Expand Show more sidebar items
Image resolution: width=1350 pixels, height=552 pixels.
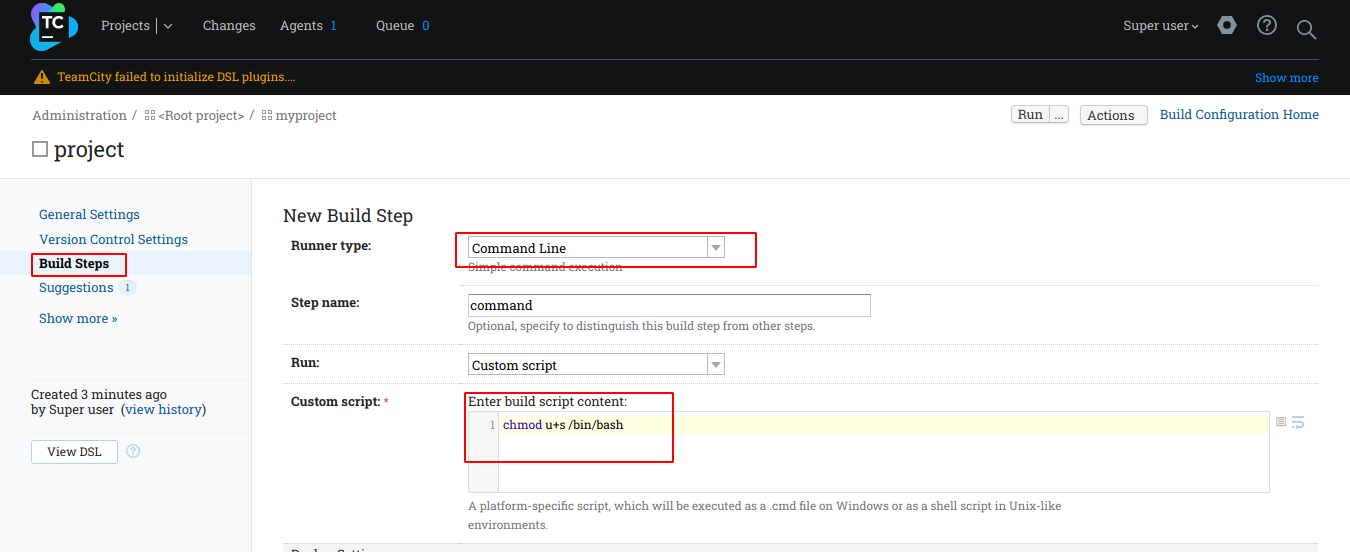[x=78, y=318]
